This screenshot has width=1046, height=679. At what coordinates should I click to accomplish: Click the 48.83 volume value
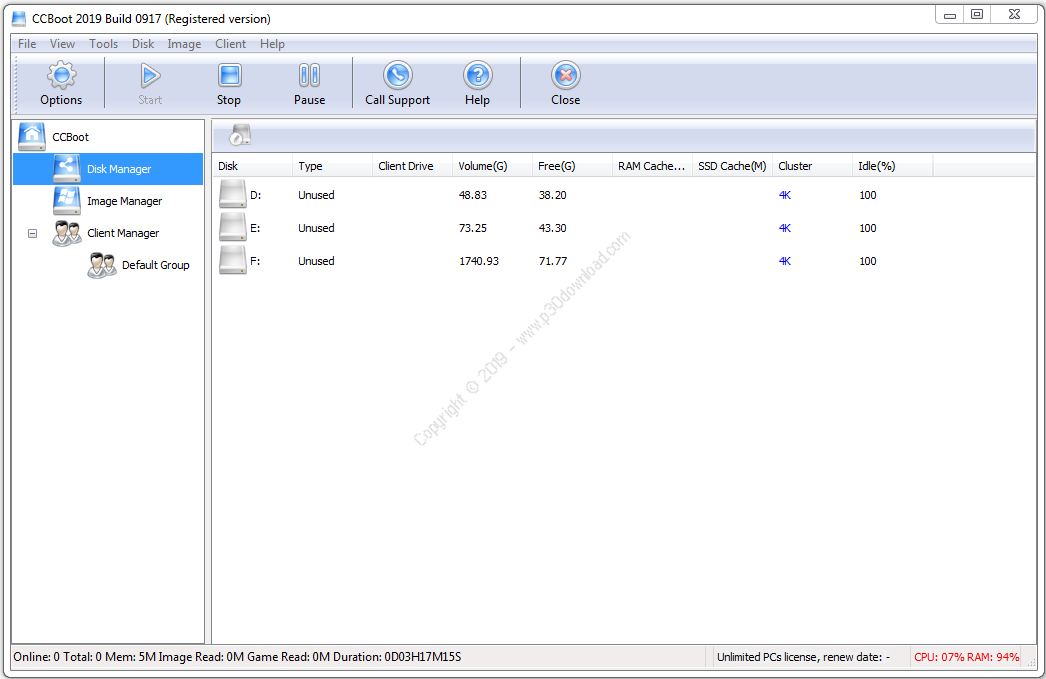[473, 195]
